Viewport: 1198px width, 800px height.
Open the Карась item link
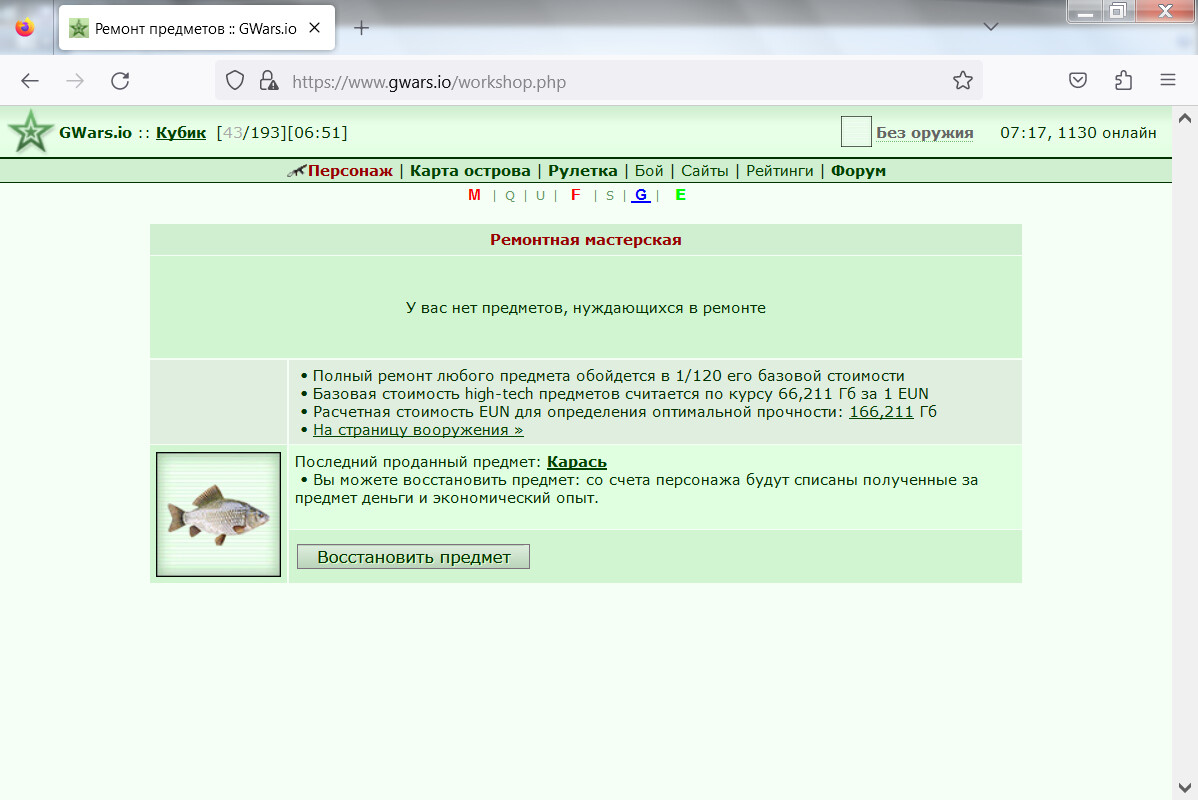[x=577, y=462]
